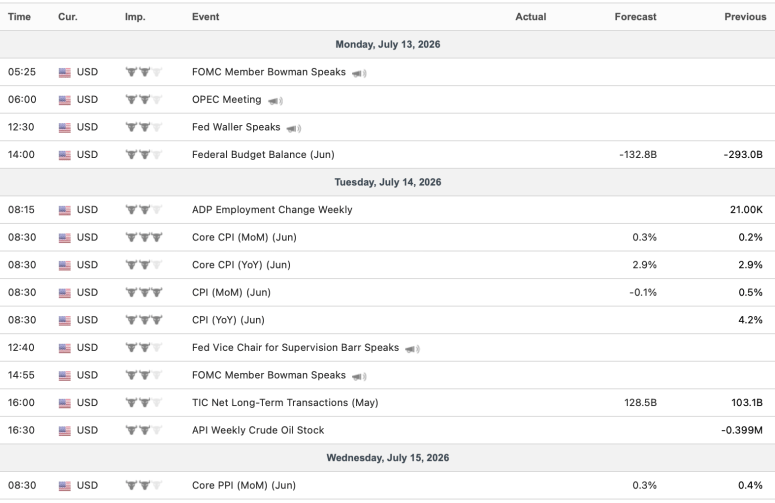The width and height of the screenshot is (775, 503).
Task: Click US flag in API Weekly Crude row
Action: [65, 431]
